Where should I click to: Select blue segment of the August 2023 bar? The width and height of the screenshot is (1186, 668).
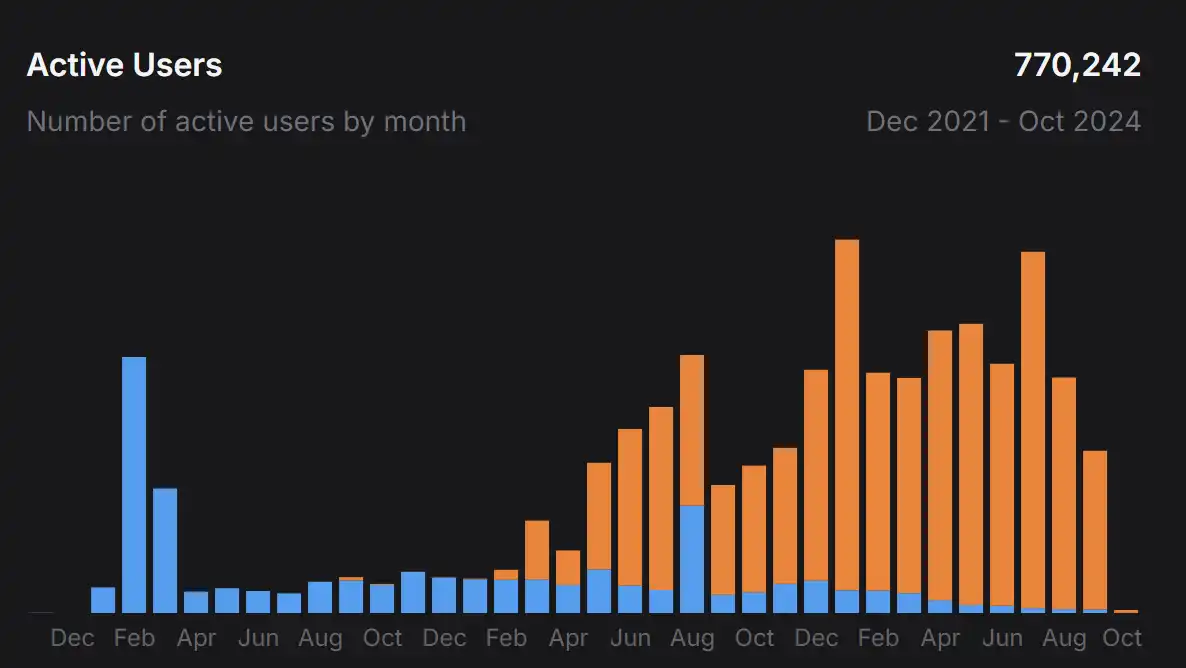click(x=692, y=559)
